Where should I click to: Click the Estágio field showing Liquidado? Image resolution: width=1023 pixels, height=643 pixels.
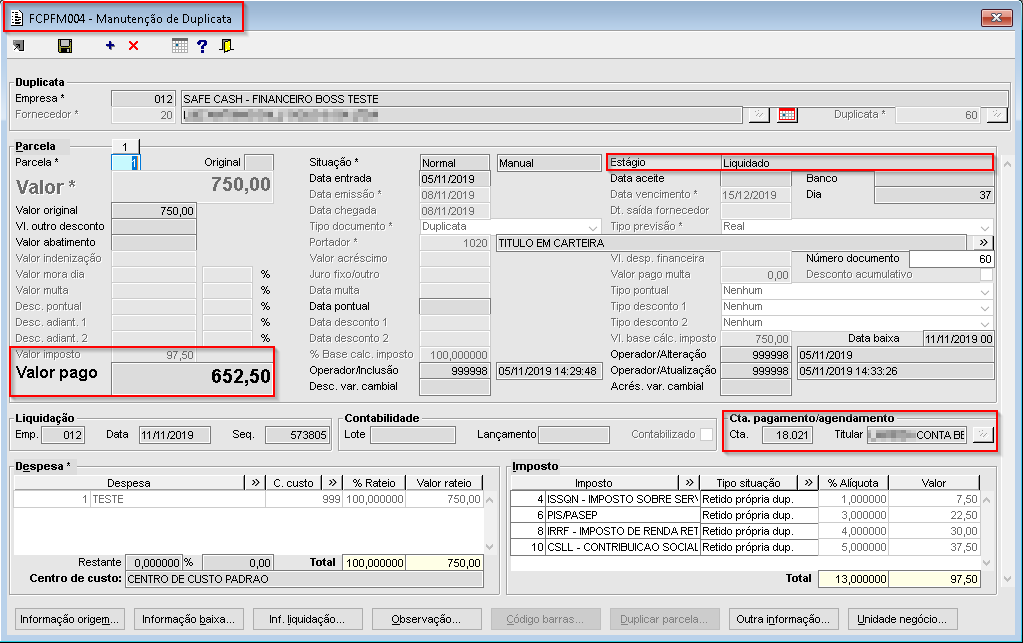pyautogui.click(x=857, y=163)
